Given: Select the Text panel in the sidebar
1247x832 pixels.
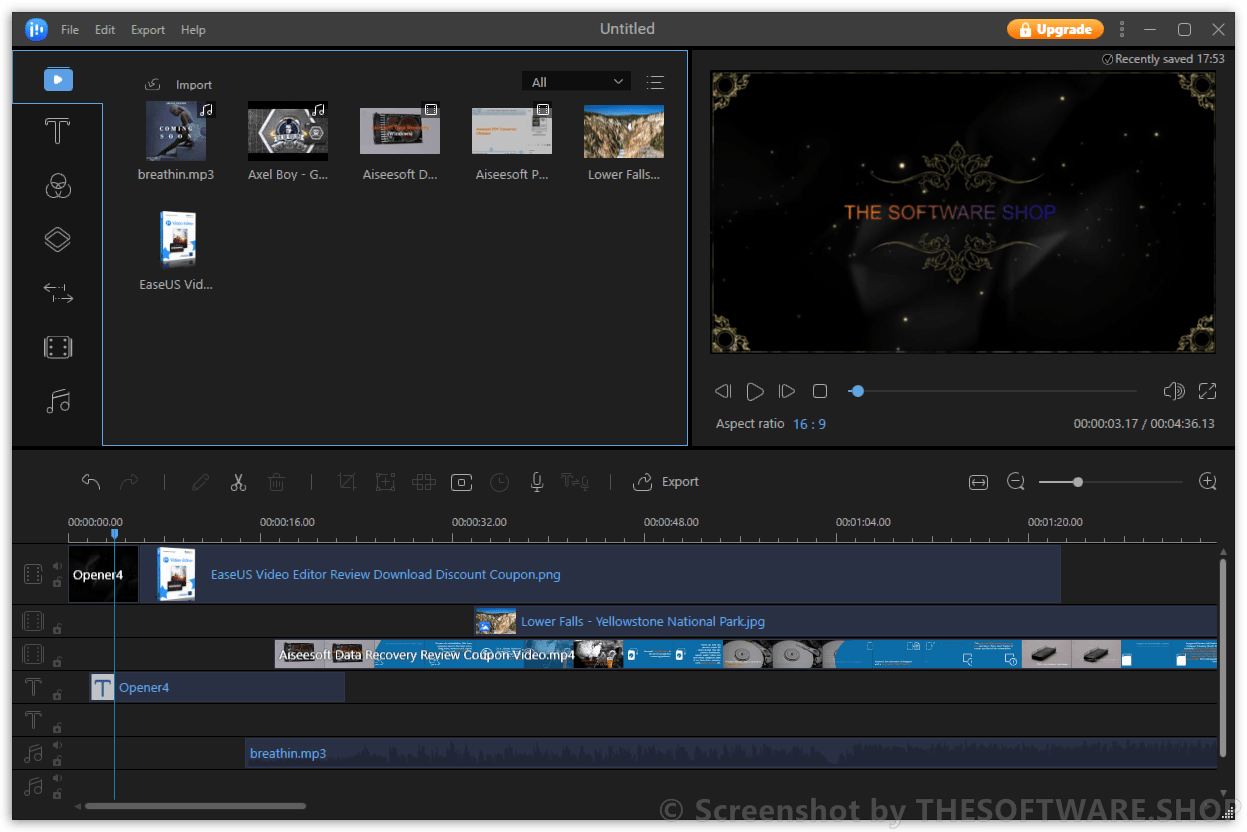Looking at the screenshot, I should (57, 131).
